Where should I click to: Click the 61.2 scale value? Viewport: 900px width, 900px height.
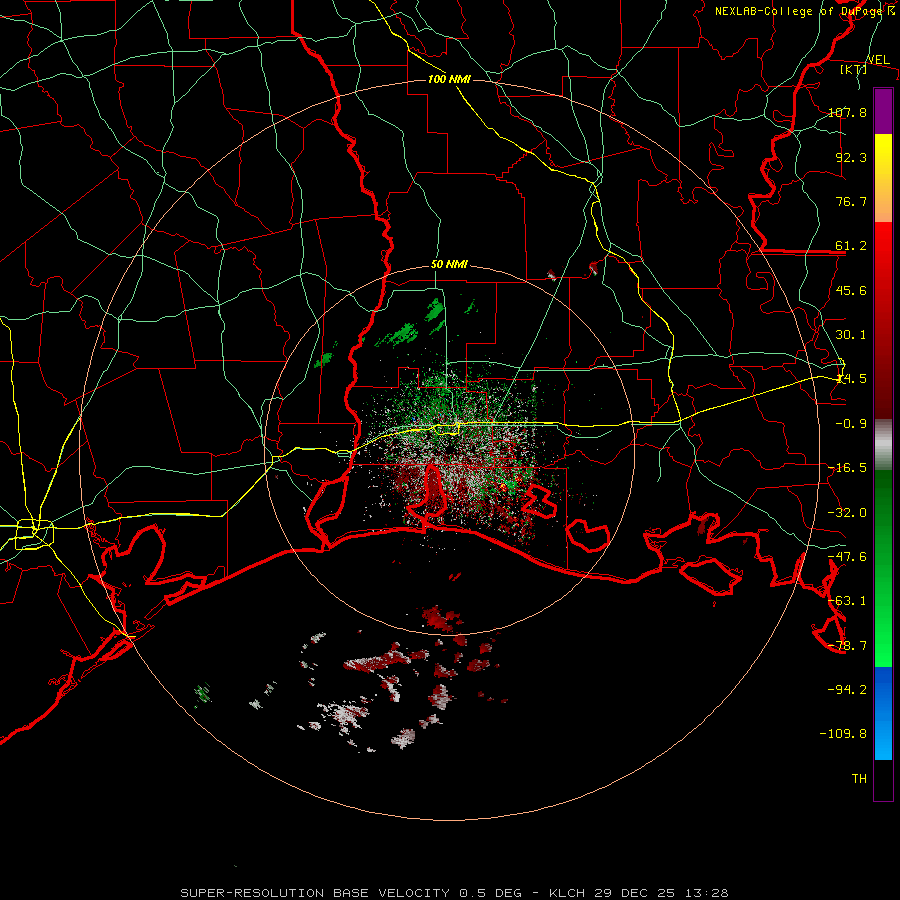click(x=851, y=246)
